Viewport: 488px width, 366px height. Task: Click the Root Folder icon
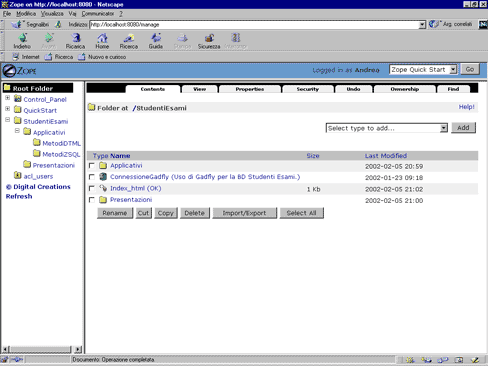click(7, 88)
